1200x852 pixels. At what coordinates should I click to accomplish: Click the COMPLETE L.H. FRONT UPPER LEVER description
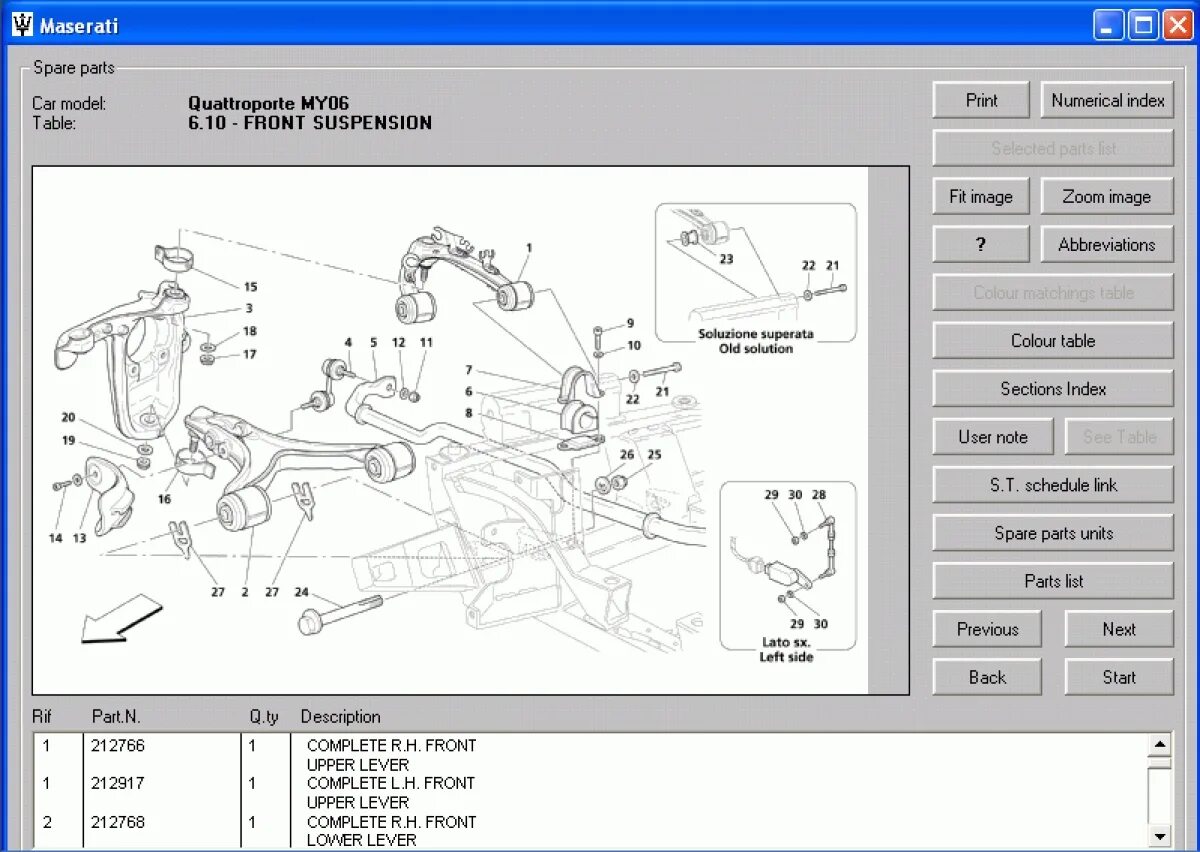(391, 793)
